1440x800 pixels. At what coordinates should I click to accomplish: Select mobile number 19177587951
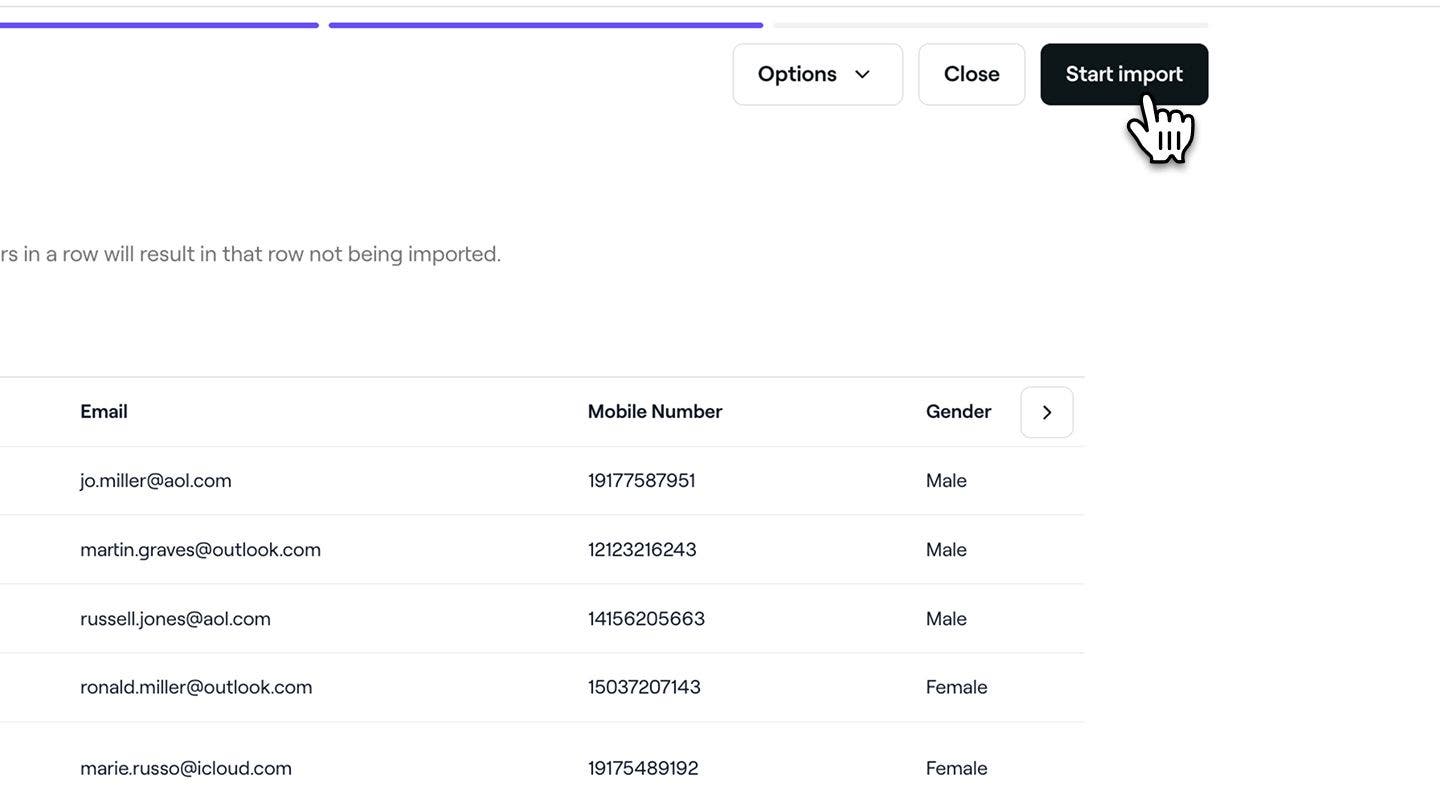(641, 481)
